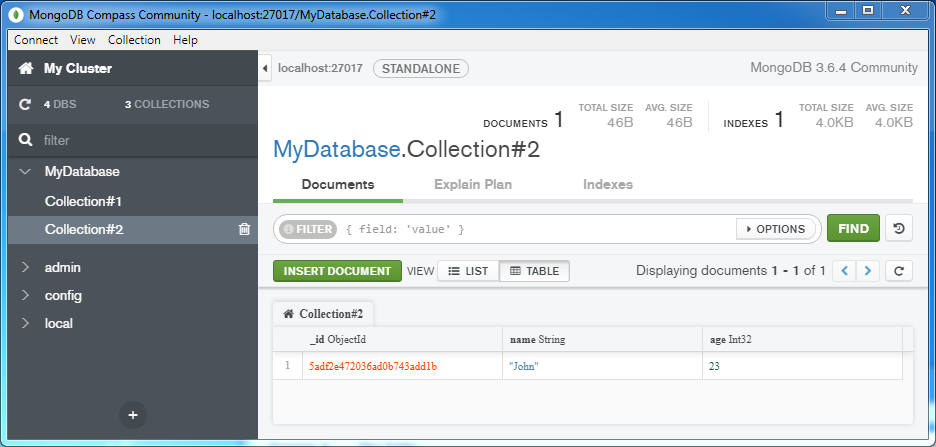Switch to the Documents tab
The width and height of the screenshot is (936, 447).
338,184
